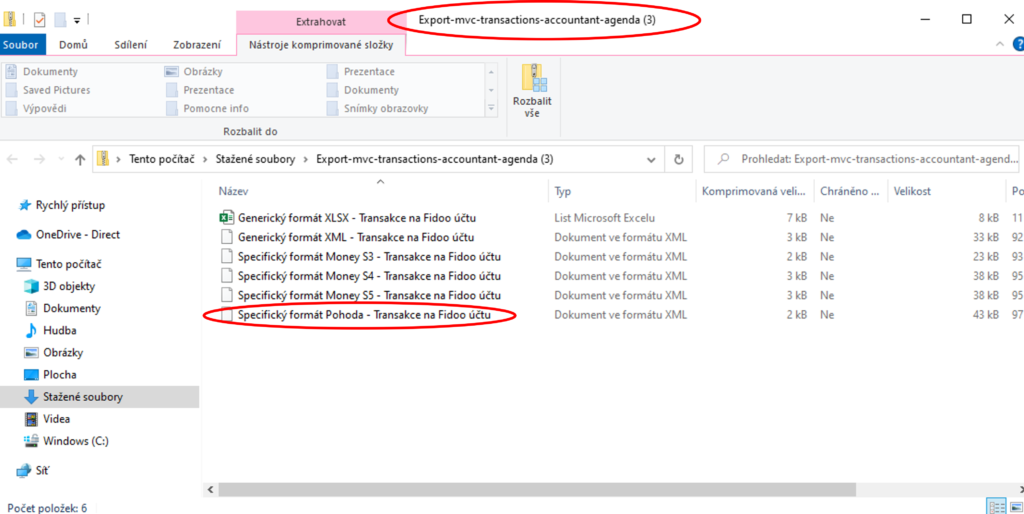Screen dimensions: 1024x514
Task: Sort by Chráněno column header
Action: [x=849, y=191]
